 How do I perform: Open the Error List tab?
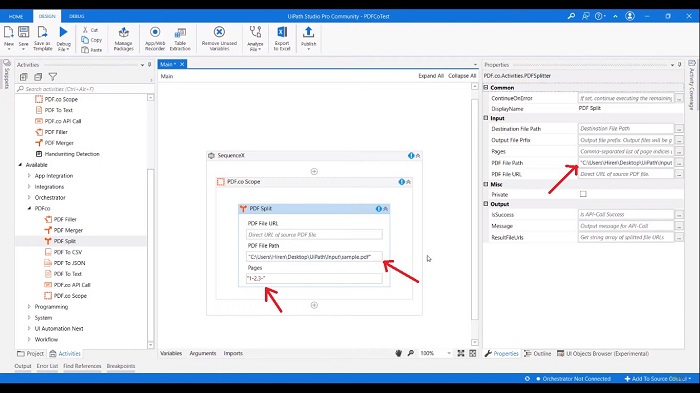pyautogui.click(x=47, y=366)
